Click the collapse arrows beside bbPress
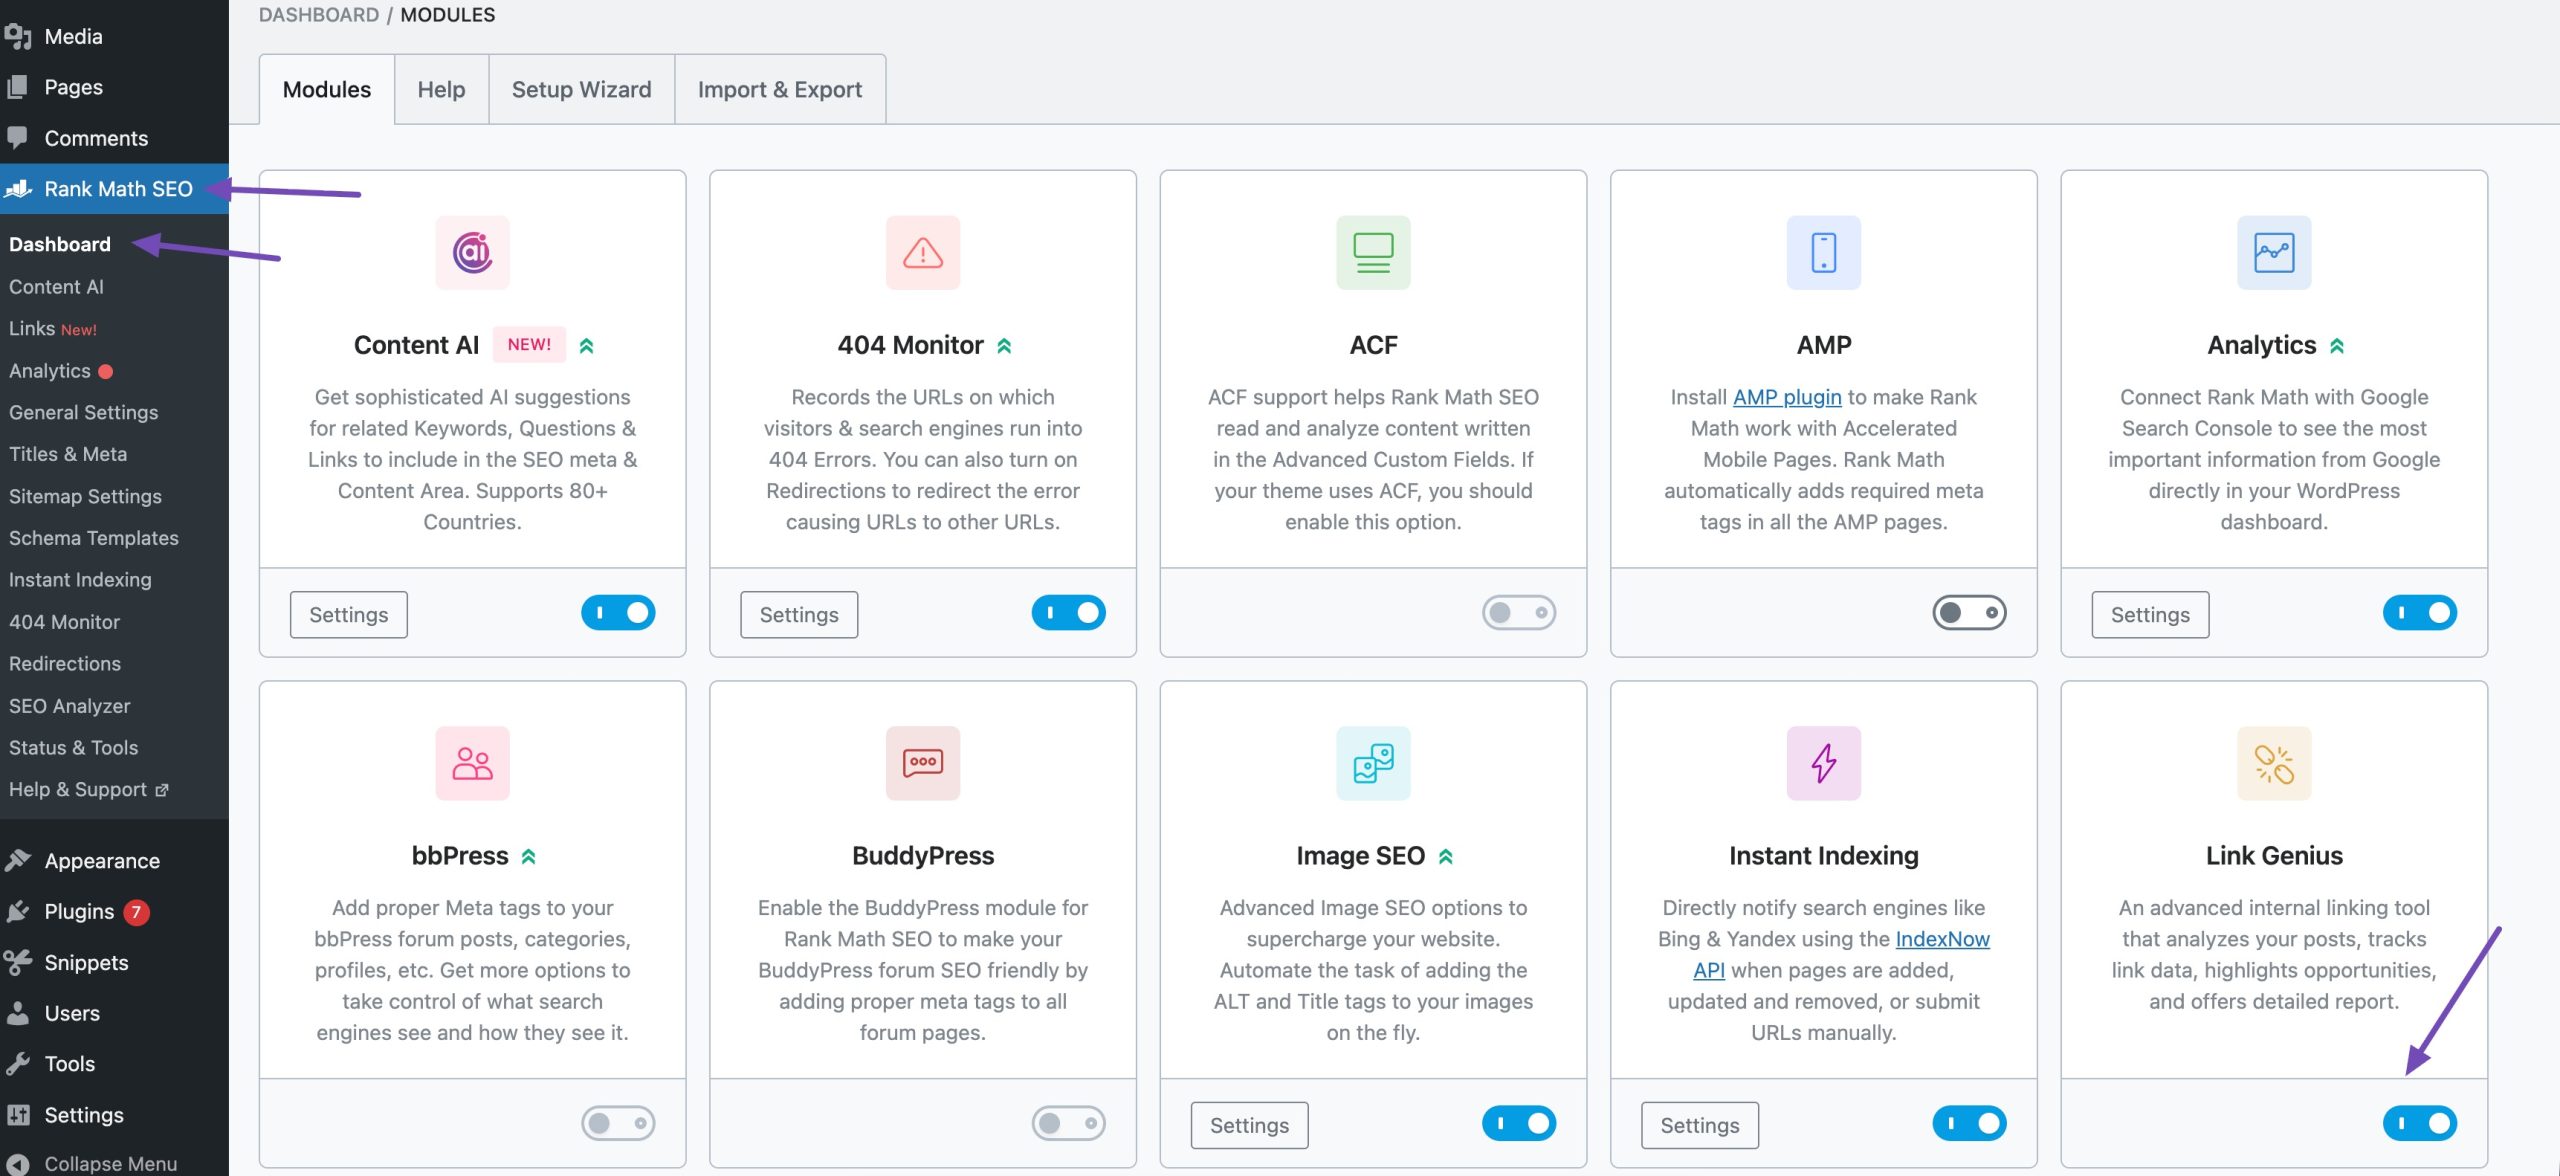The width and height of the screenshot is (2560, 1176). pos(531,855)
